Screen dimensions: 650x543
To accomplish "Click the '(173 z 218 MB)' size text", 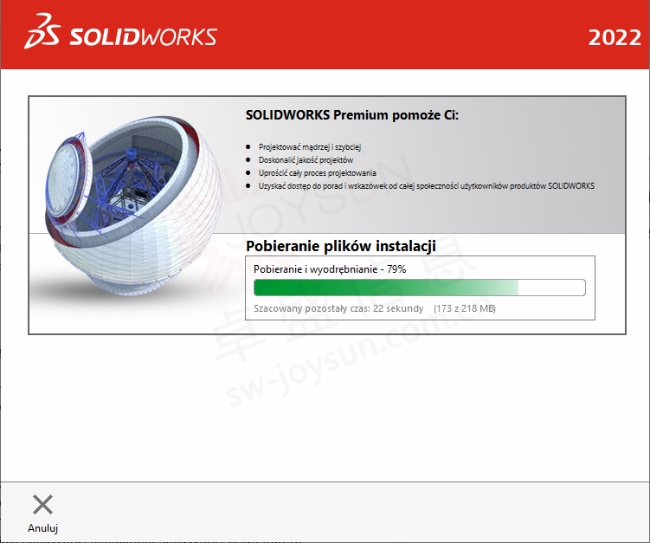I will 465,308.
